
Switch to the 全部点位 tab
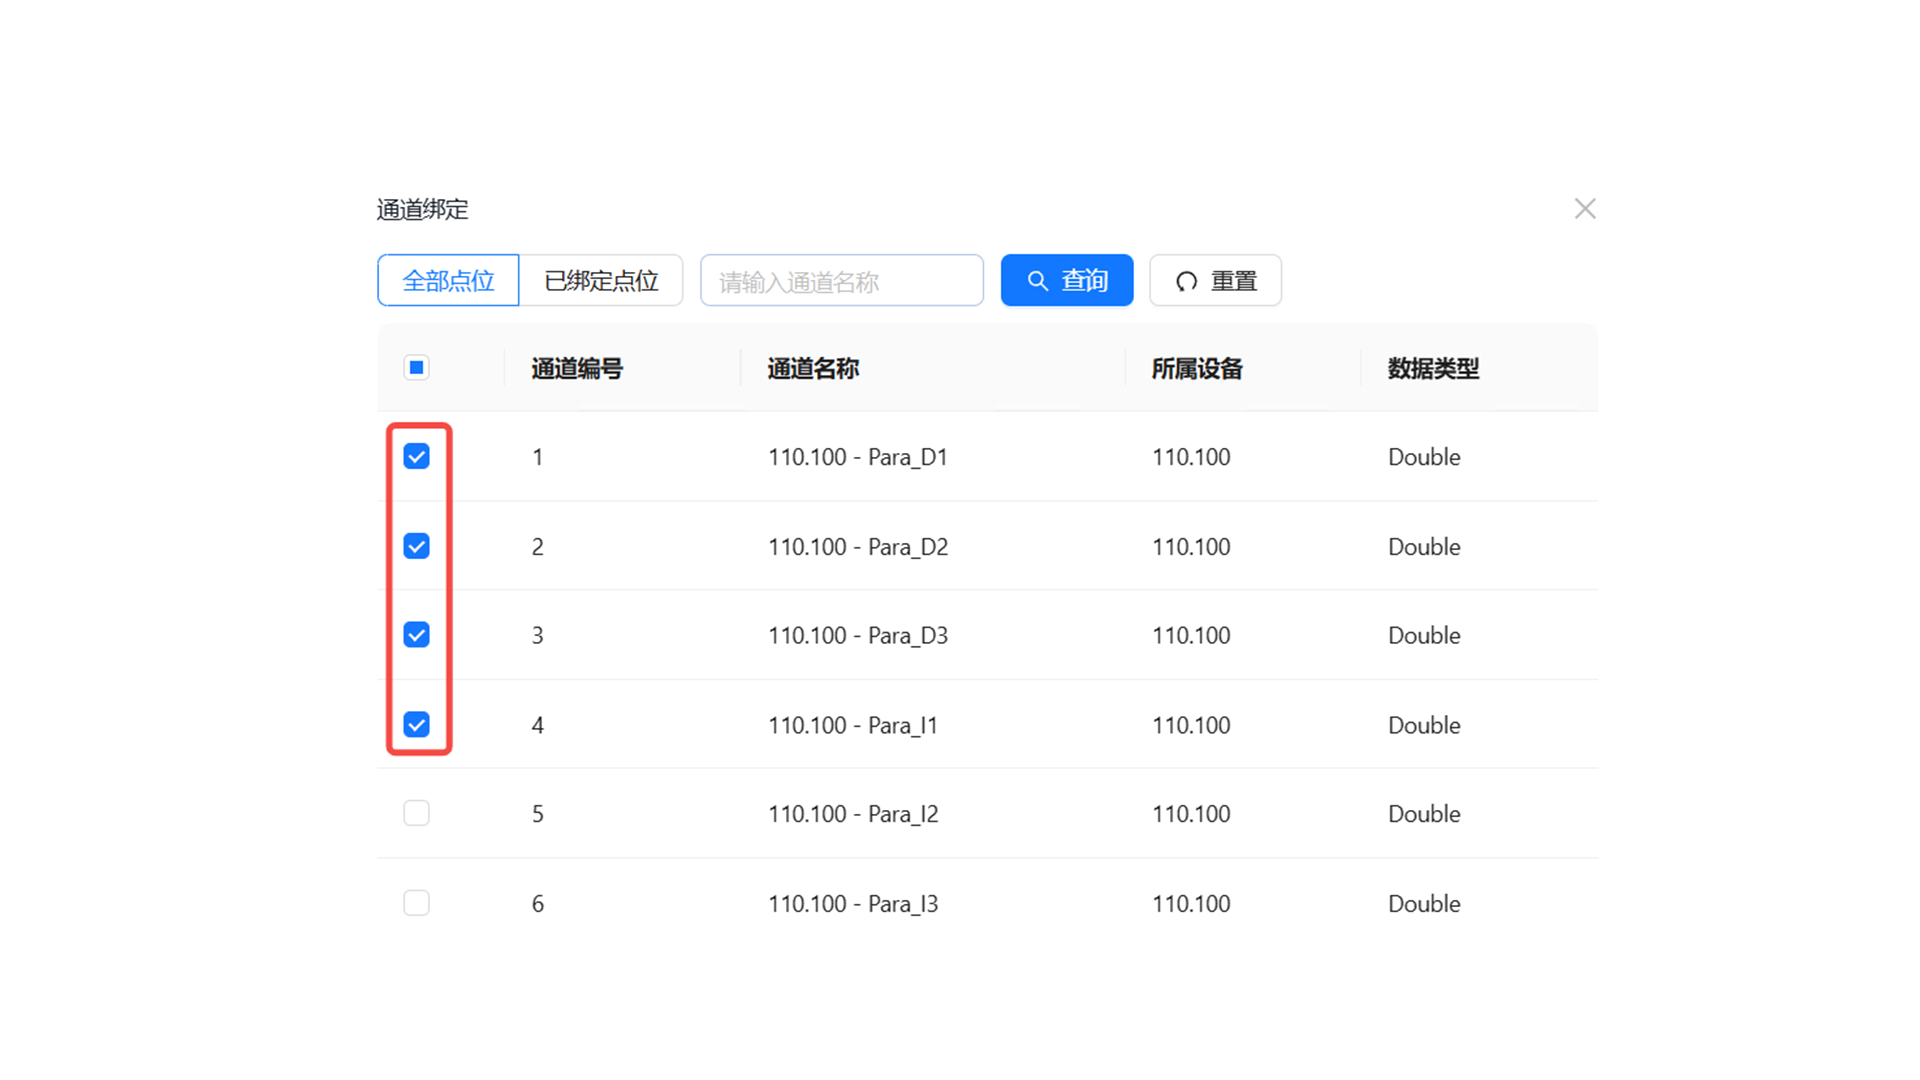448,281
